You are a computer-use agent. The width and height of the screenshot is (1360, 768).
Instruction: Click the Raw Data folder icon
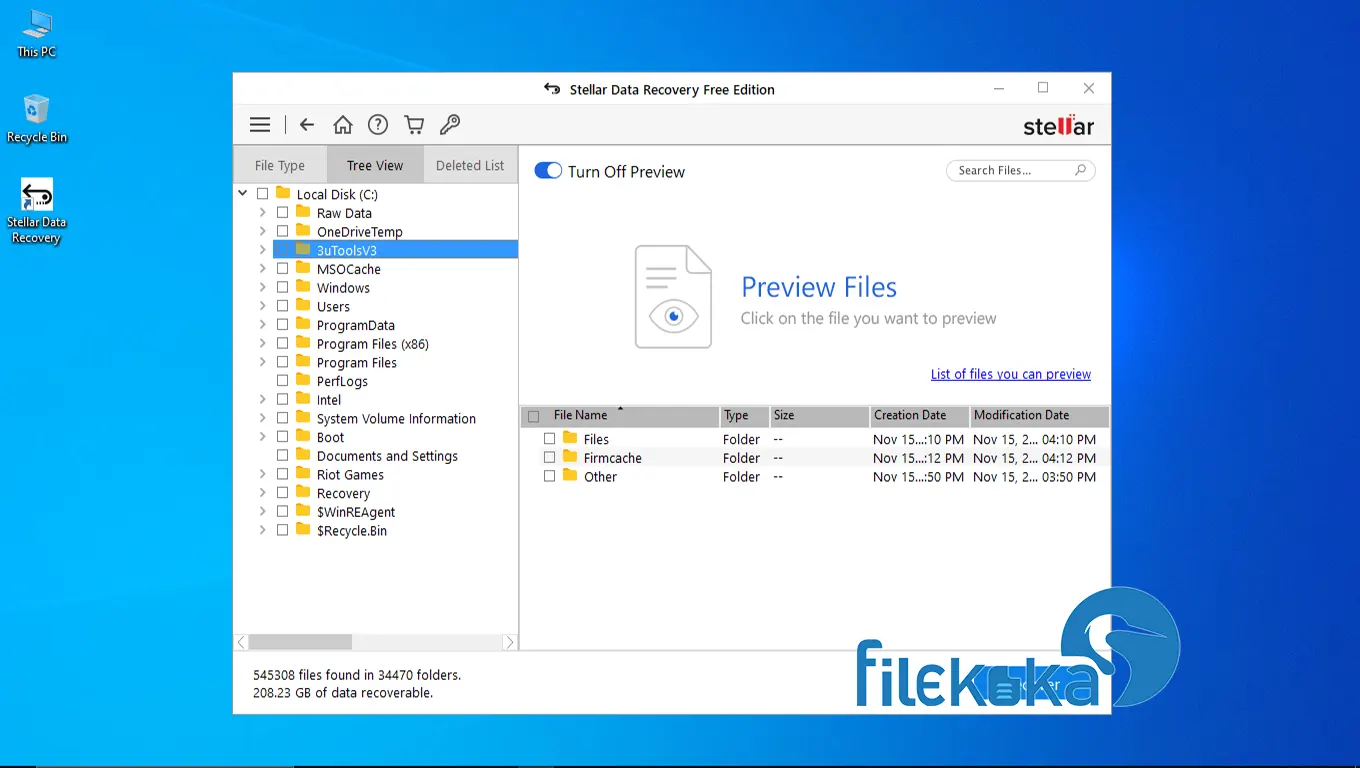pyautogui.click(x=303, y=212)
